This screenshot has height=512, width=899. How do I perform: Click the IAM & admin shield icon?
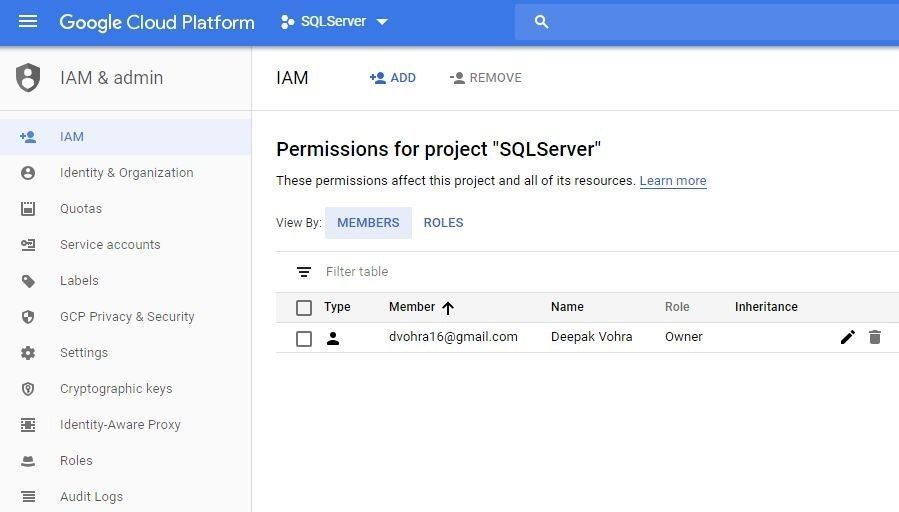pyautogui.click(x=29, y=78)
